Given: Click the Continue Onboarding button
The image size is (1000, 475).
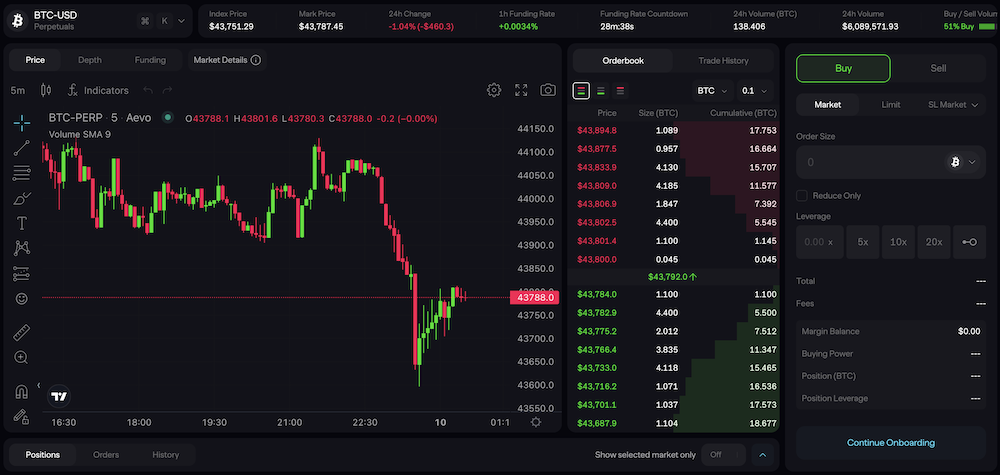Looking at the screenshot, I should (890, 442).
